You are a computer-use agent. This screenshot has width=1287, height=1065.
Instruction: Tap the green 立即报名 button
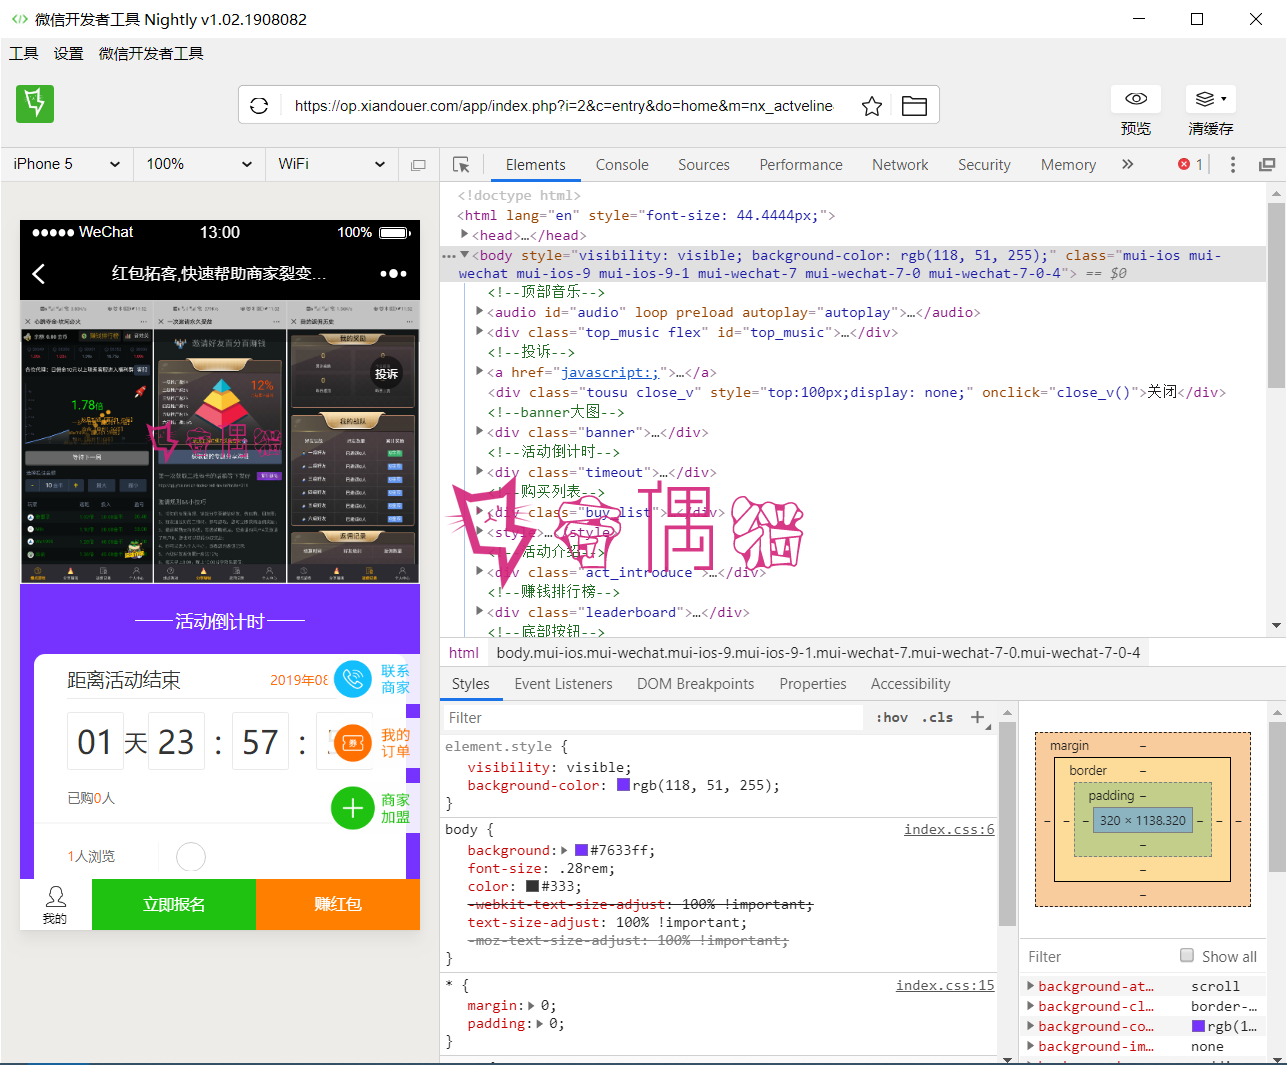[174, 904]
